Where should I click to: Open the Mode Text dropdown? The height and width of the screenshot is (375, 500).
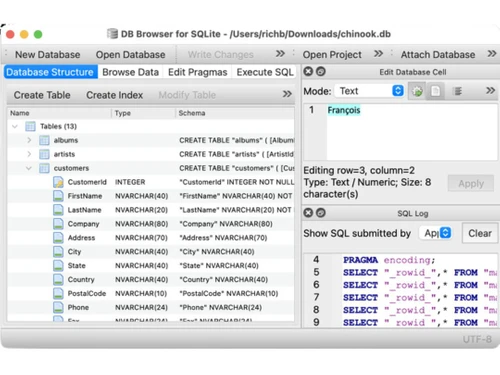click(x=369, y=91)
